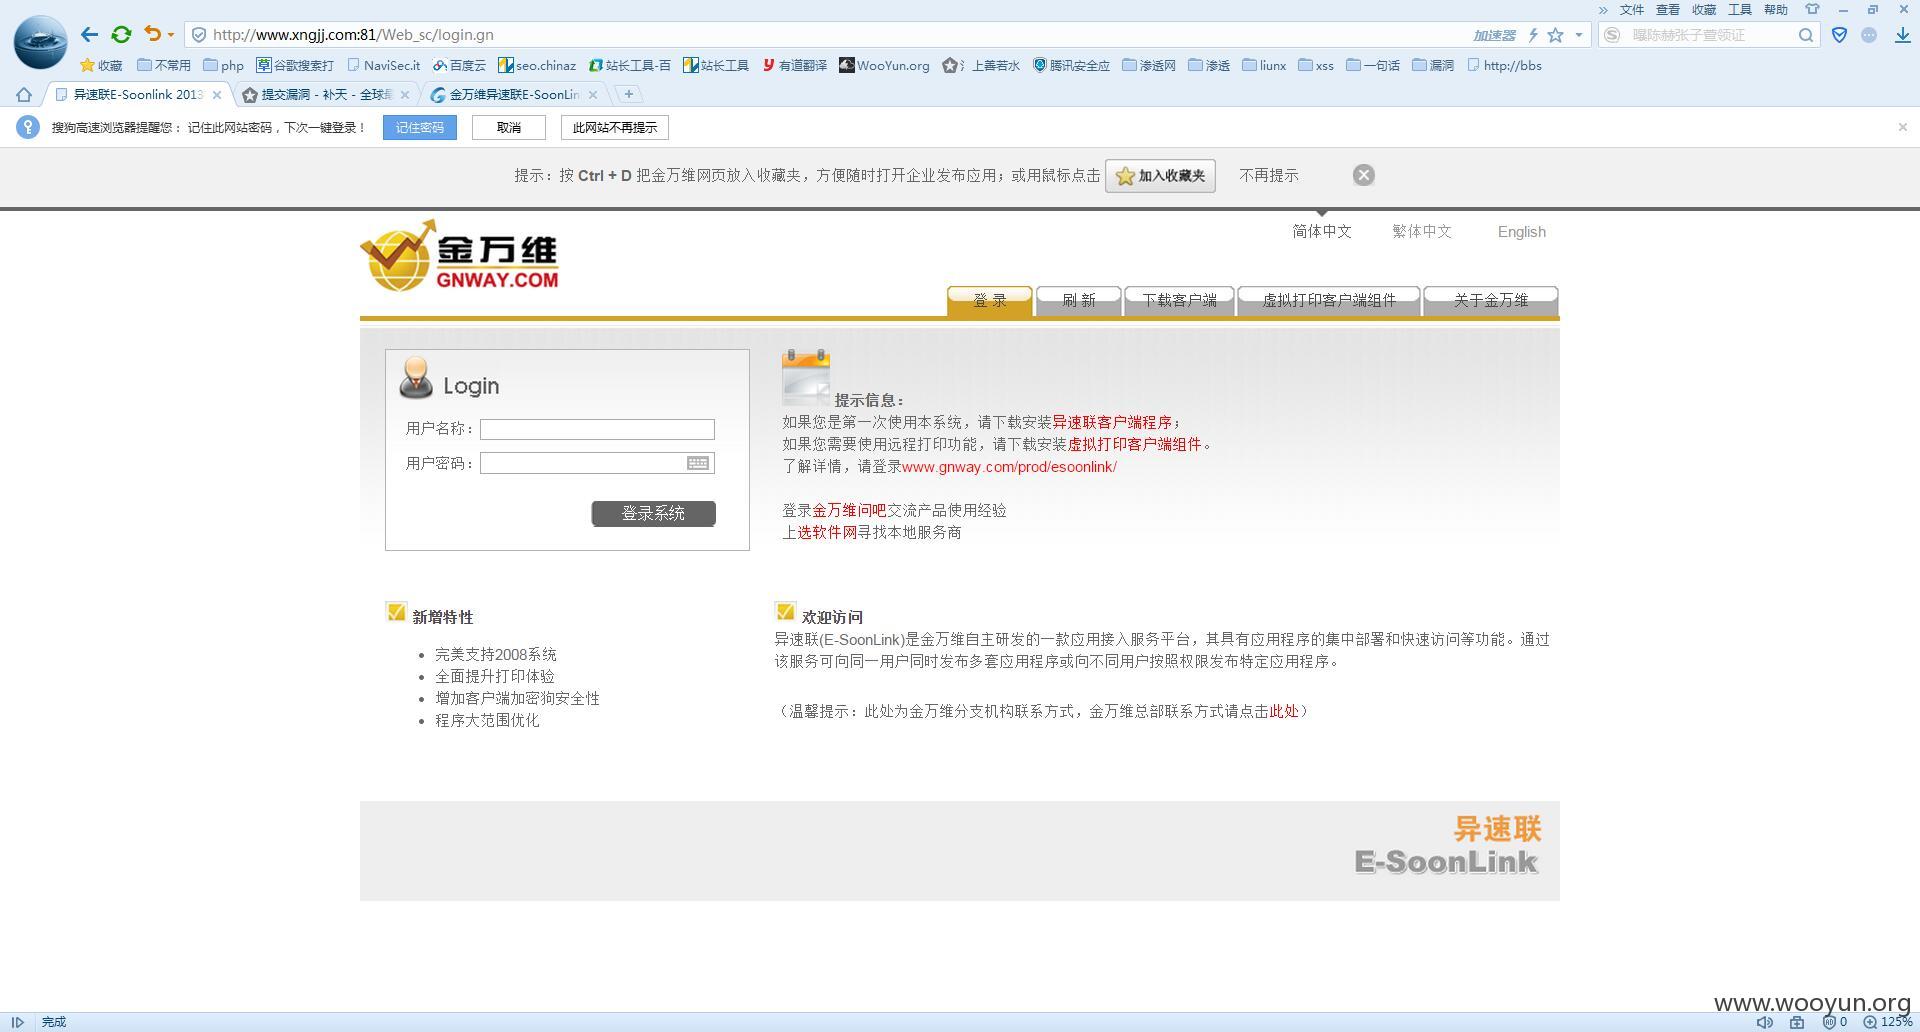Viewport: 1920px width, 1032px height.
Task: Select 繁体中文 language
Action: coord(1422,232)
